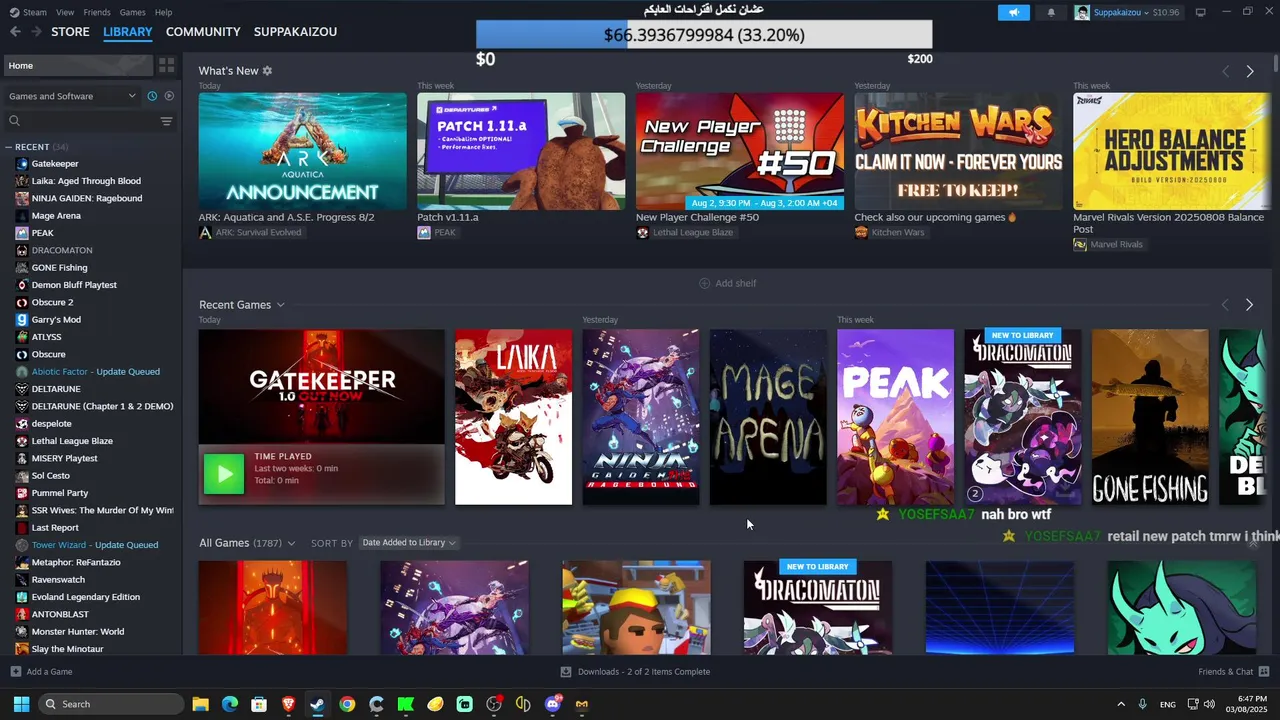Click the library search field

click(x=82, y=121)
